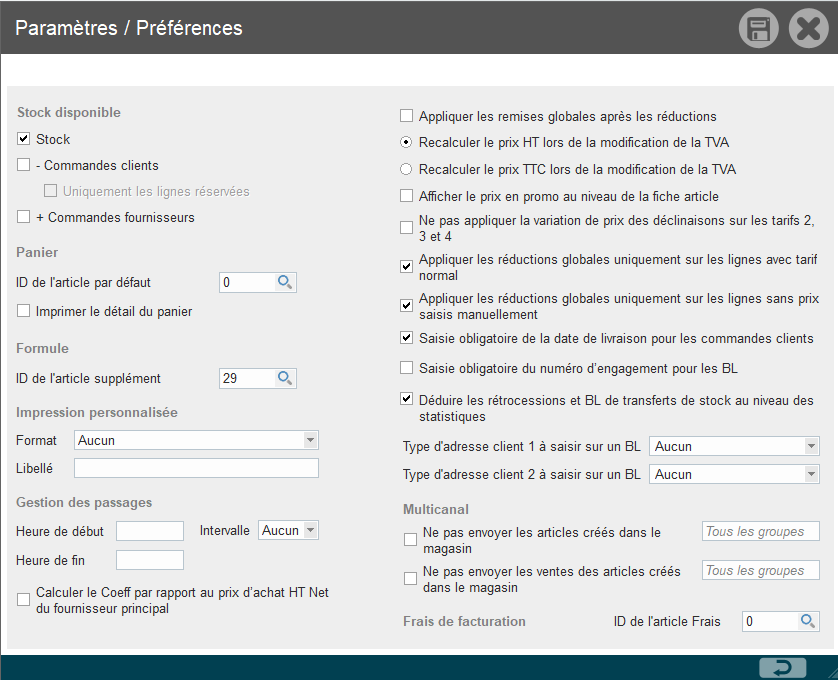Enable the '- Commandes clients' checkbox

coord(24,165)
